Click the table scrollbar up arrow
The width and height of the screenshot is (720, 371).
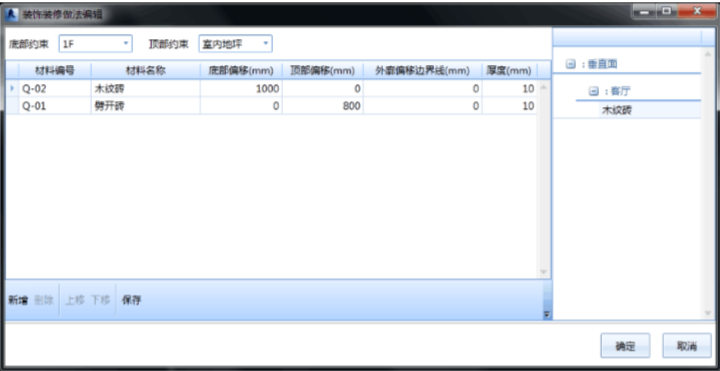pyautogui.click(x=544, y=87)
